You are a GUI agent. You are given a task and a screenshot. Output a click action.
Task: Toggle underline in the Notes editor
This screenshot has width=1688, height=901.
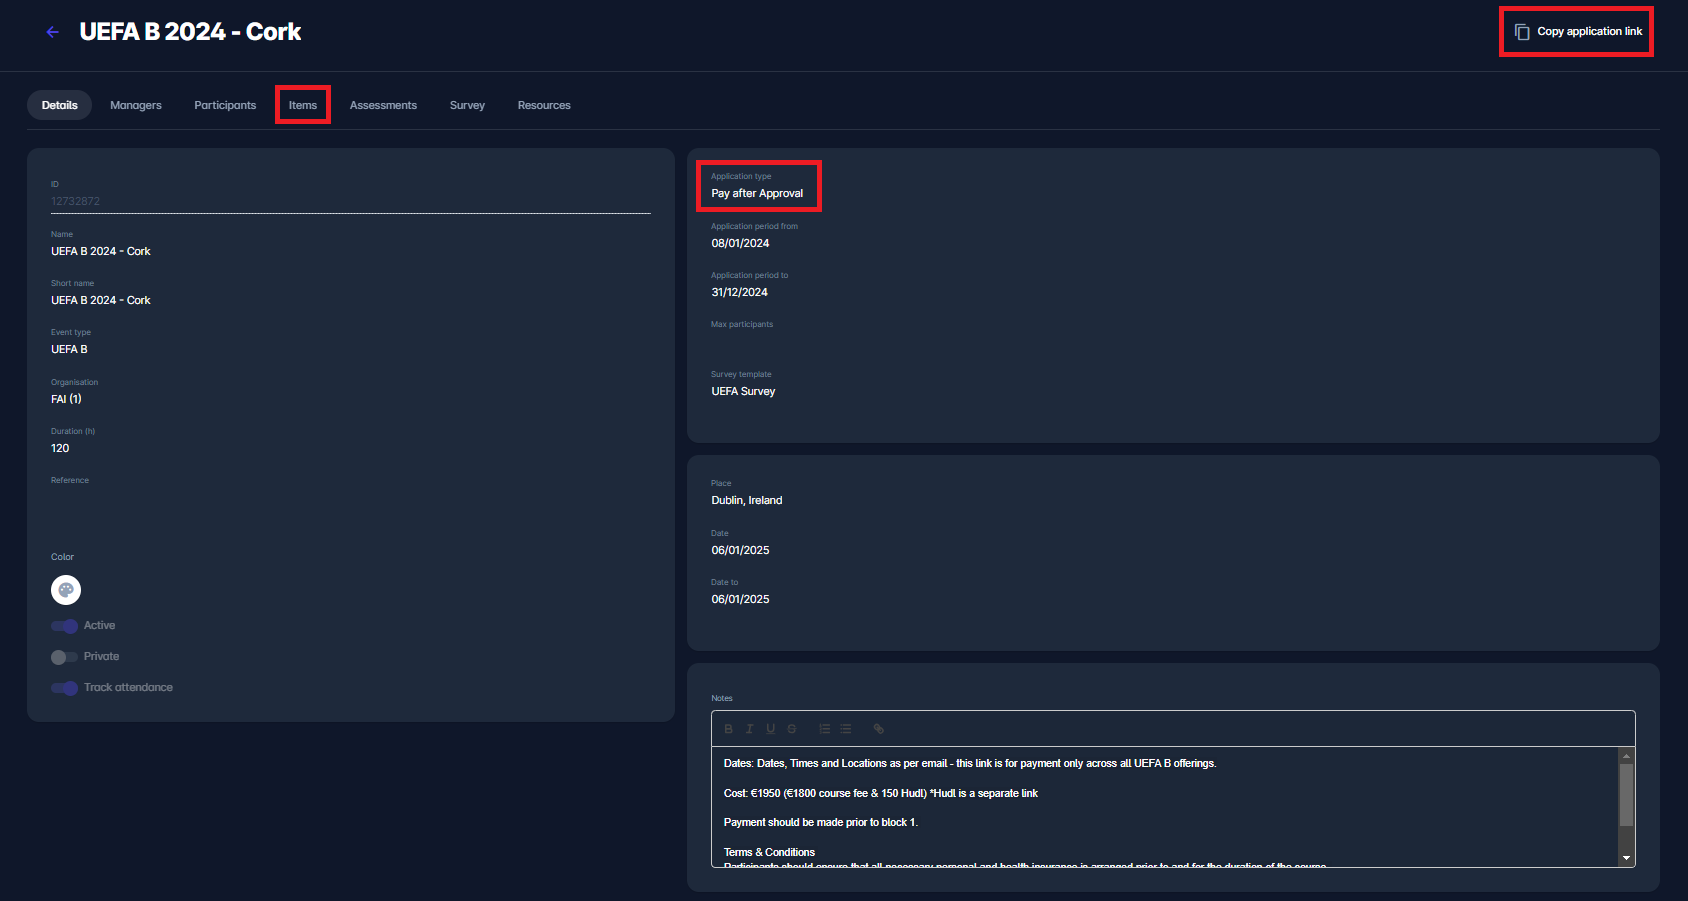[x=770, y=729]
